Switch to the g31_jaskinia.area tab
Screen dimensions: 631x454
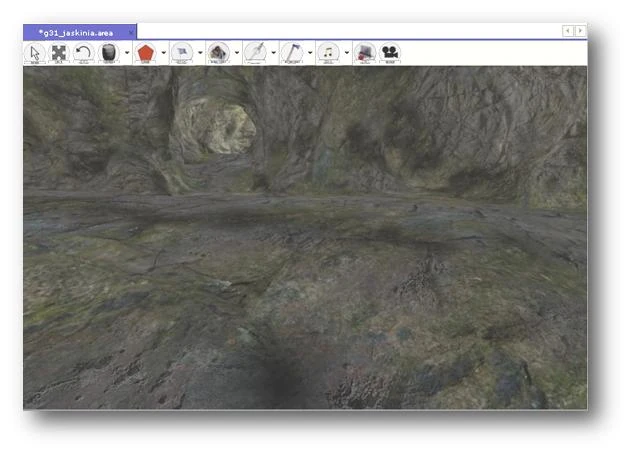tap(75, 32)
